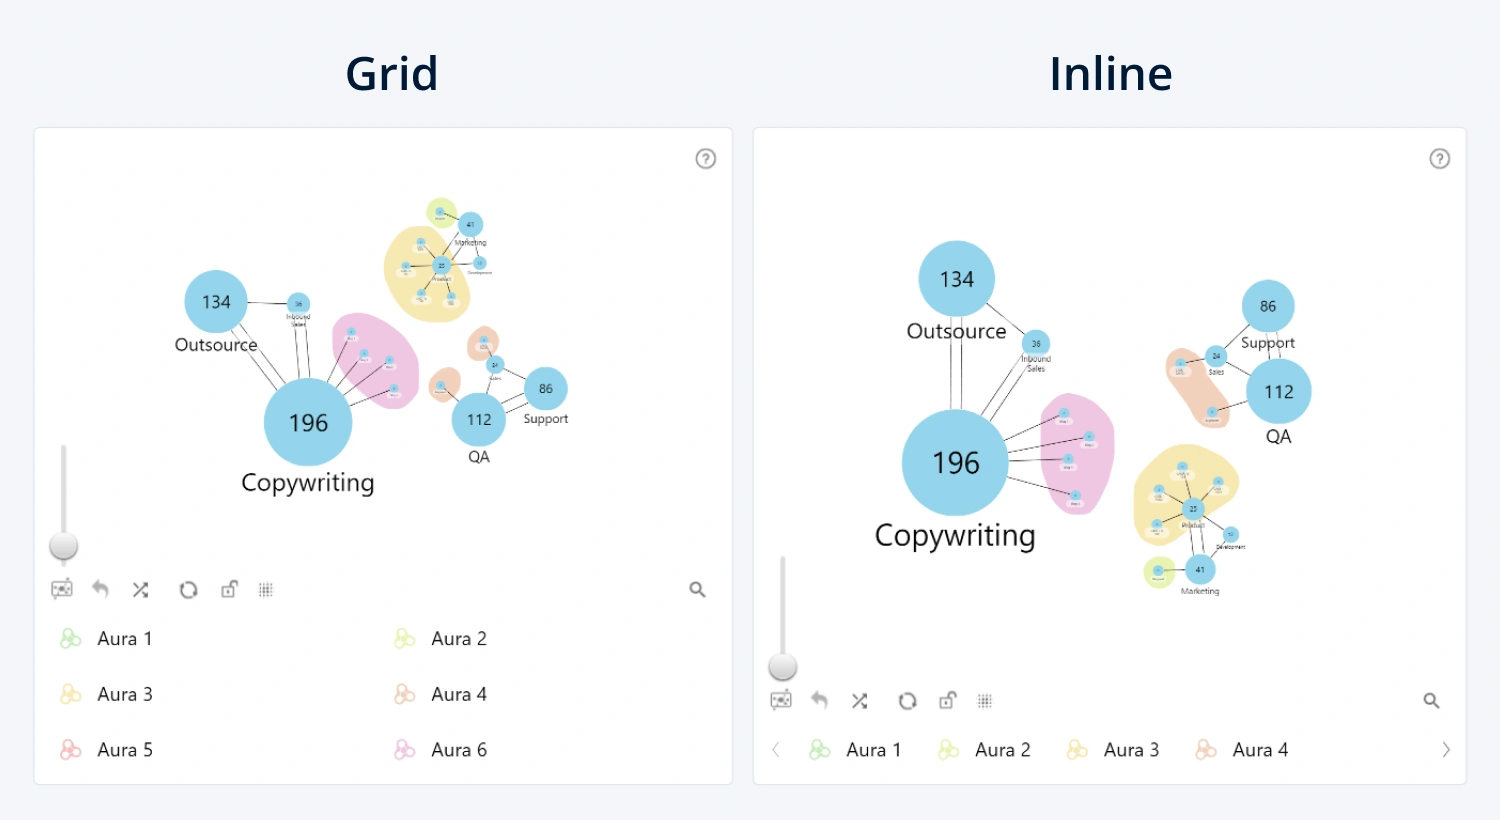Image resolution: width=1500 pixels, height=820 pixels.
Task: Enable the grid dots icon in Inline toolbar
Action: [x=985, y=700]
